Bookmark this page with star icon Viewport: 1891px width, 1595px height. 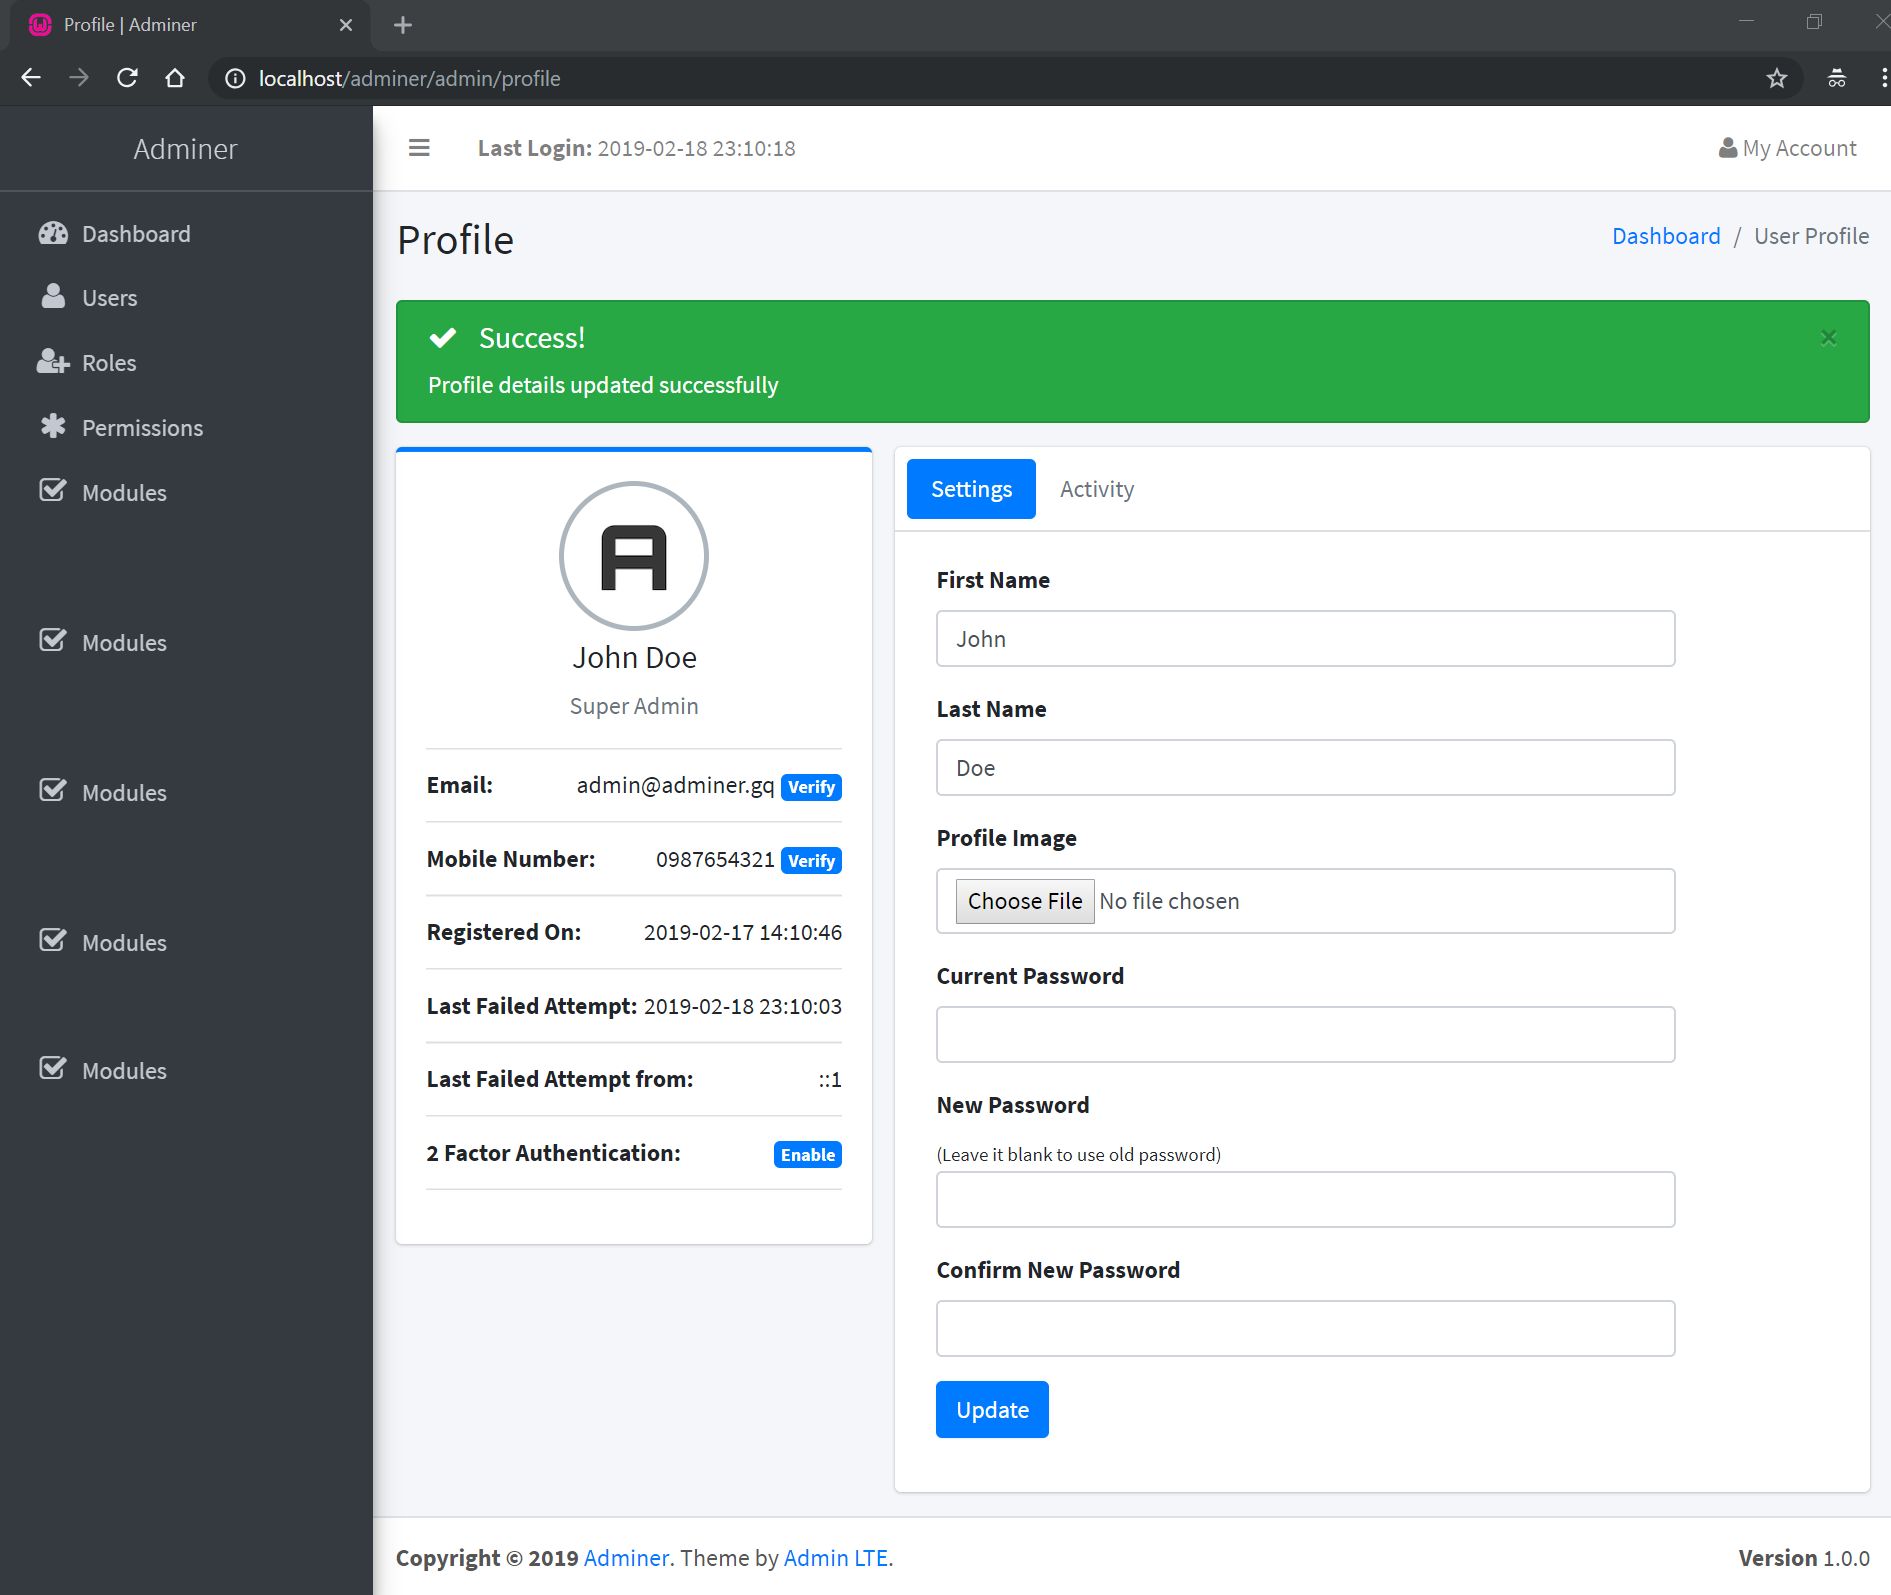pyautogui.click(x=1776, y=78)
